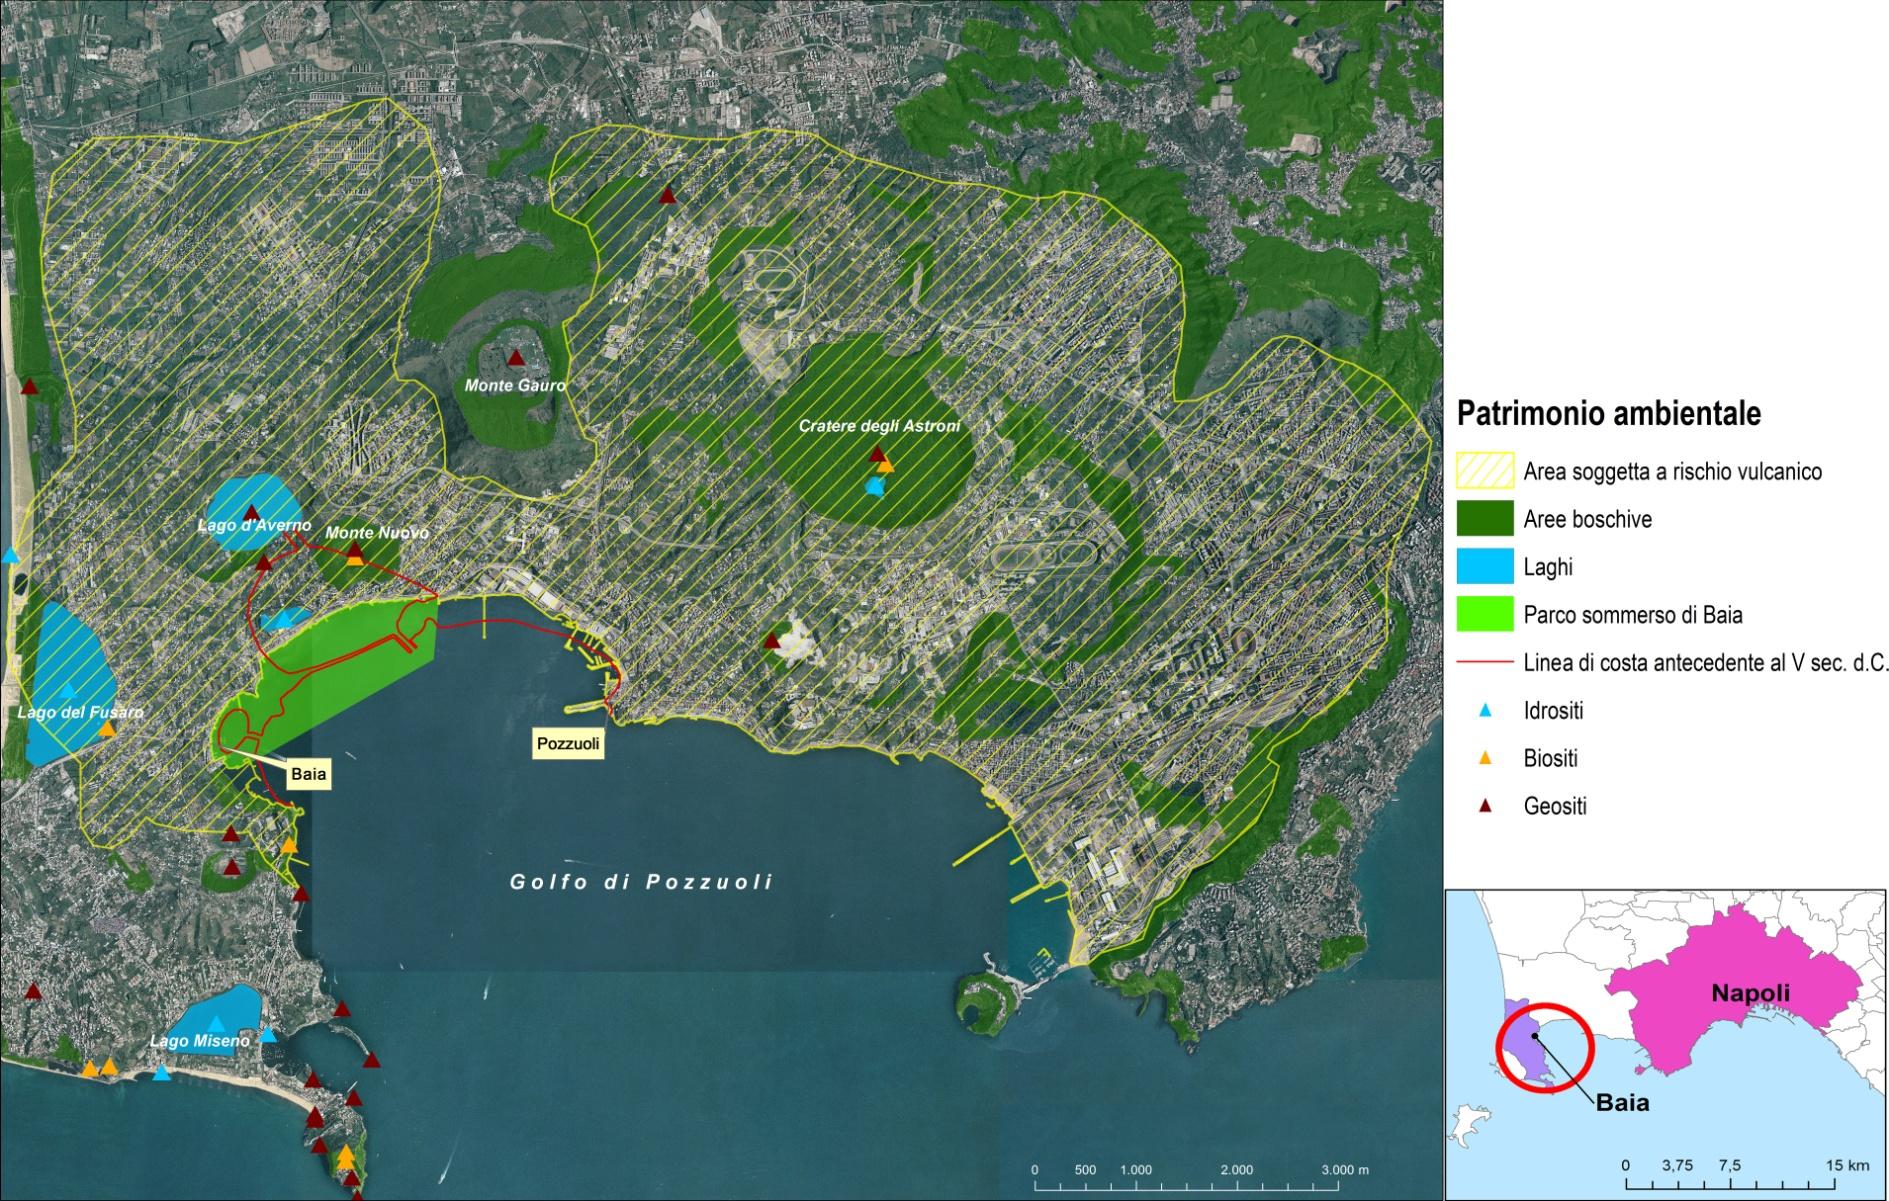
Task: Click the Napoli label in the inset map
Action: coord(1750,993)
